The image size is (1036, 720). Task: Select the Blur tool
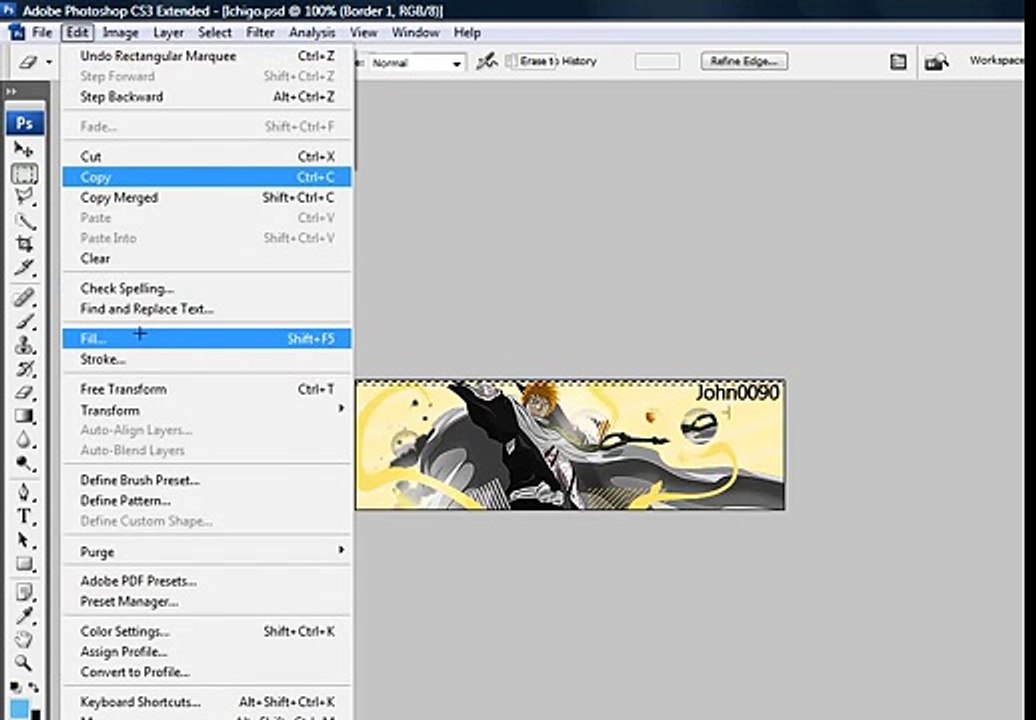[x=24, y=439]
